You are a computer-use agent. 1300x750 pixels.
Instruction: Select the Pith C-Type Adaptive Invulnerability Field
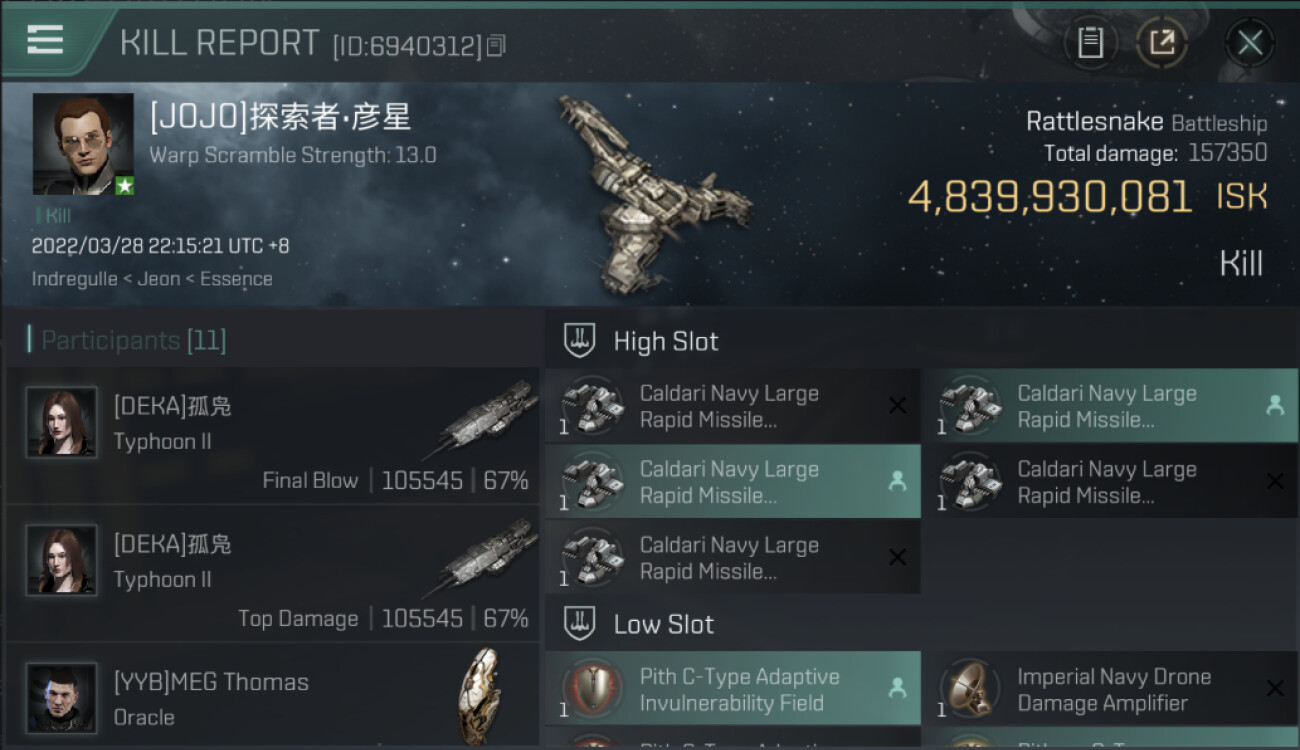732,689
